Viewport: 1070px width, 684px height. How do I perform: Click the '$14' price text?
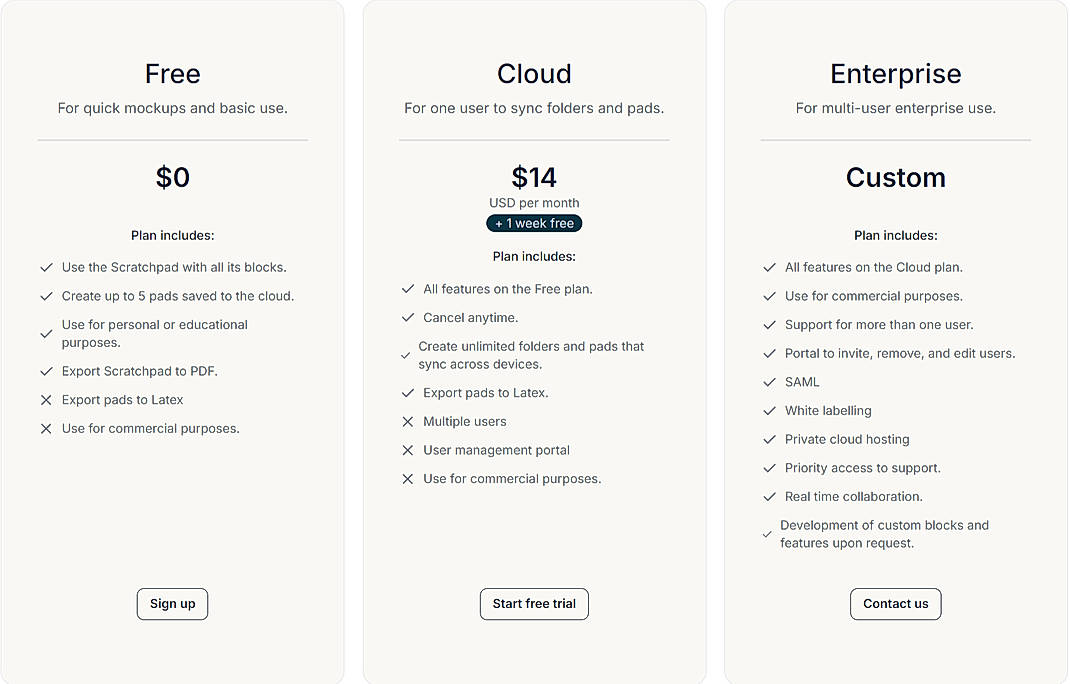pyautogui.click(x=534, y=176)
